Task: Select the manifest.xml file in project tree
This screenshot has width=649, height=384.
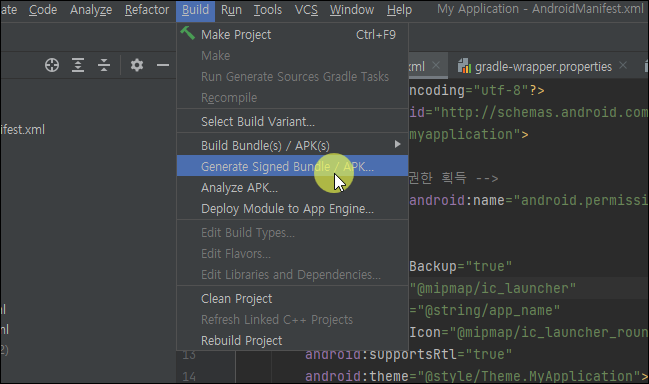Action: (x=22, y=130)
